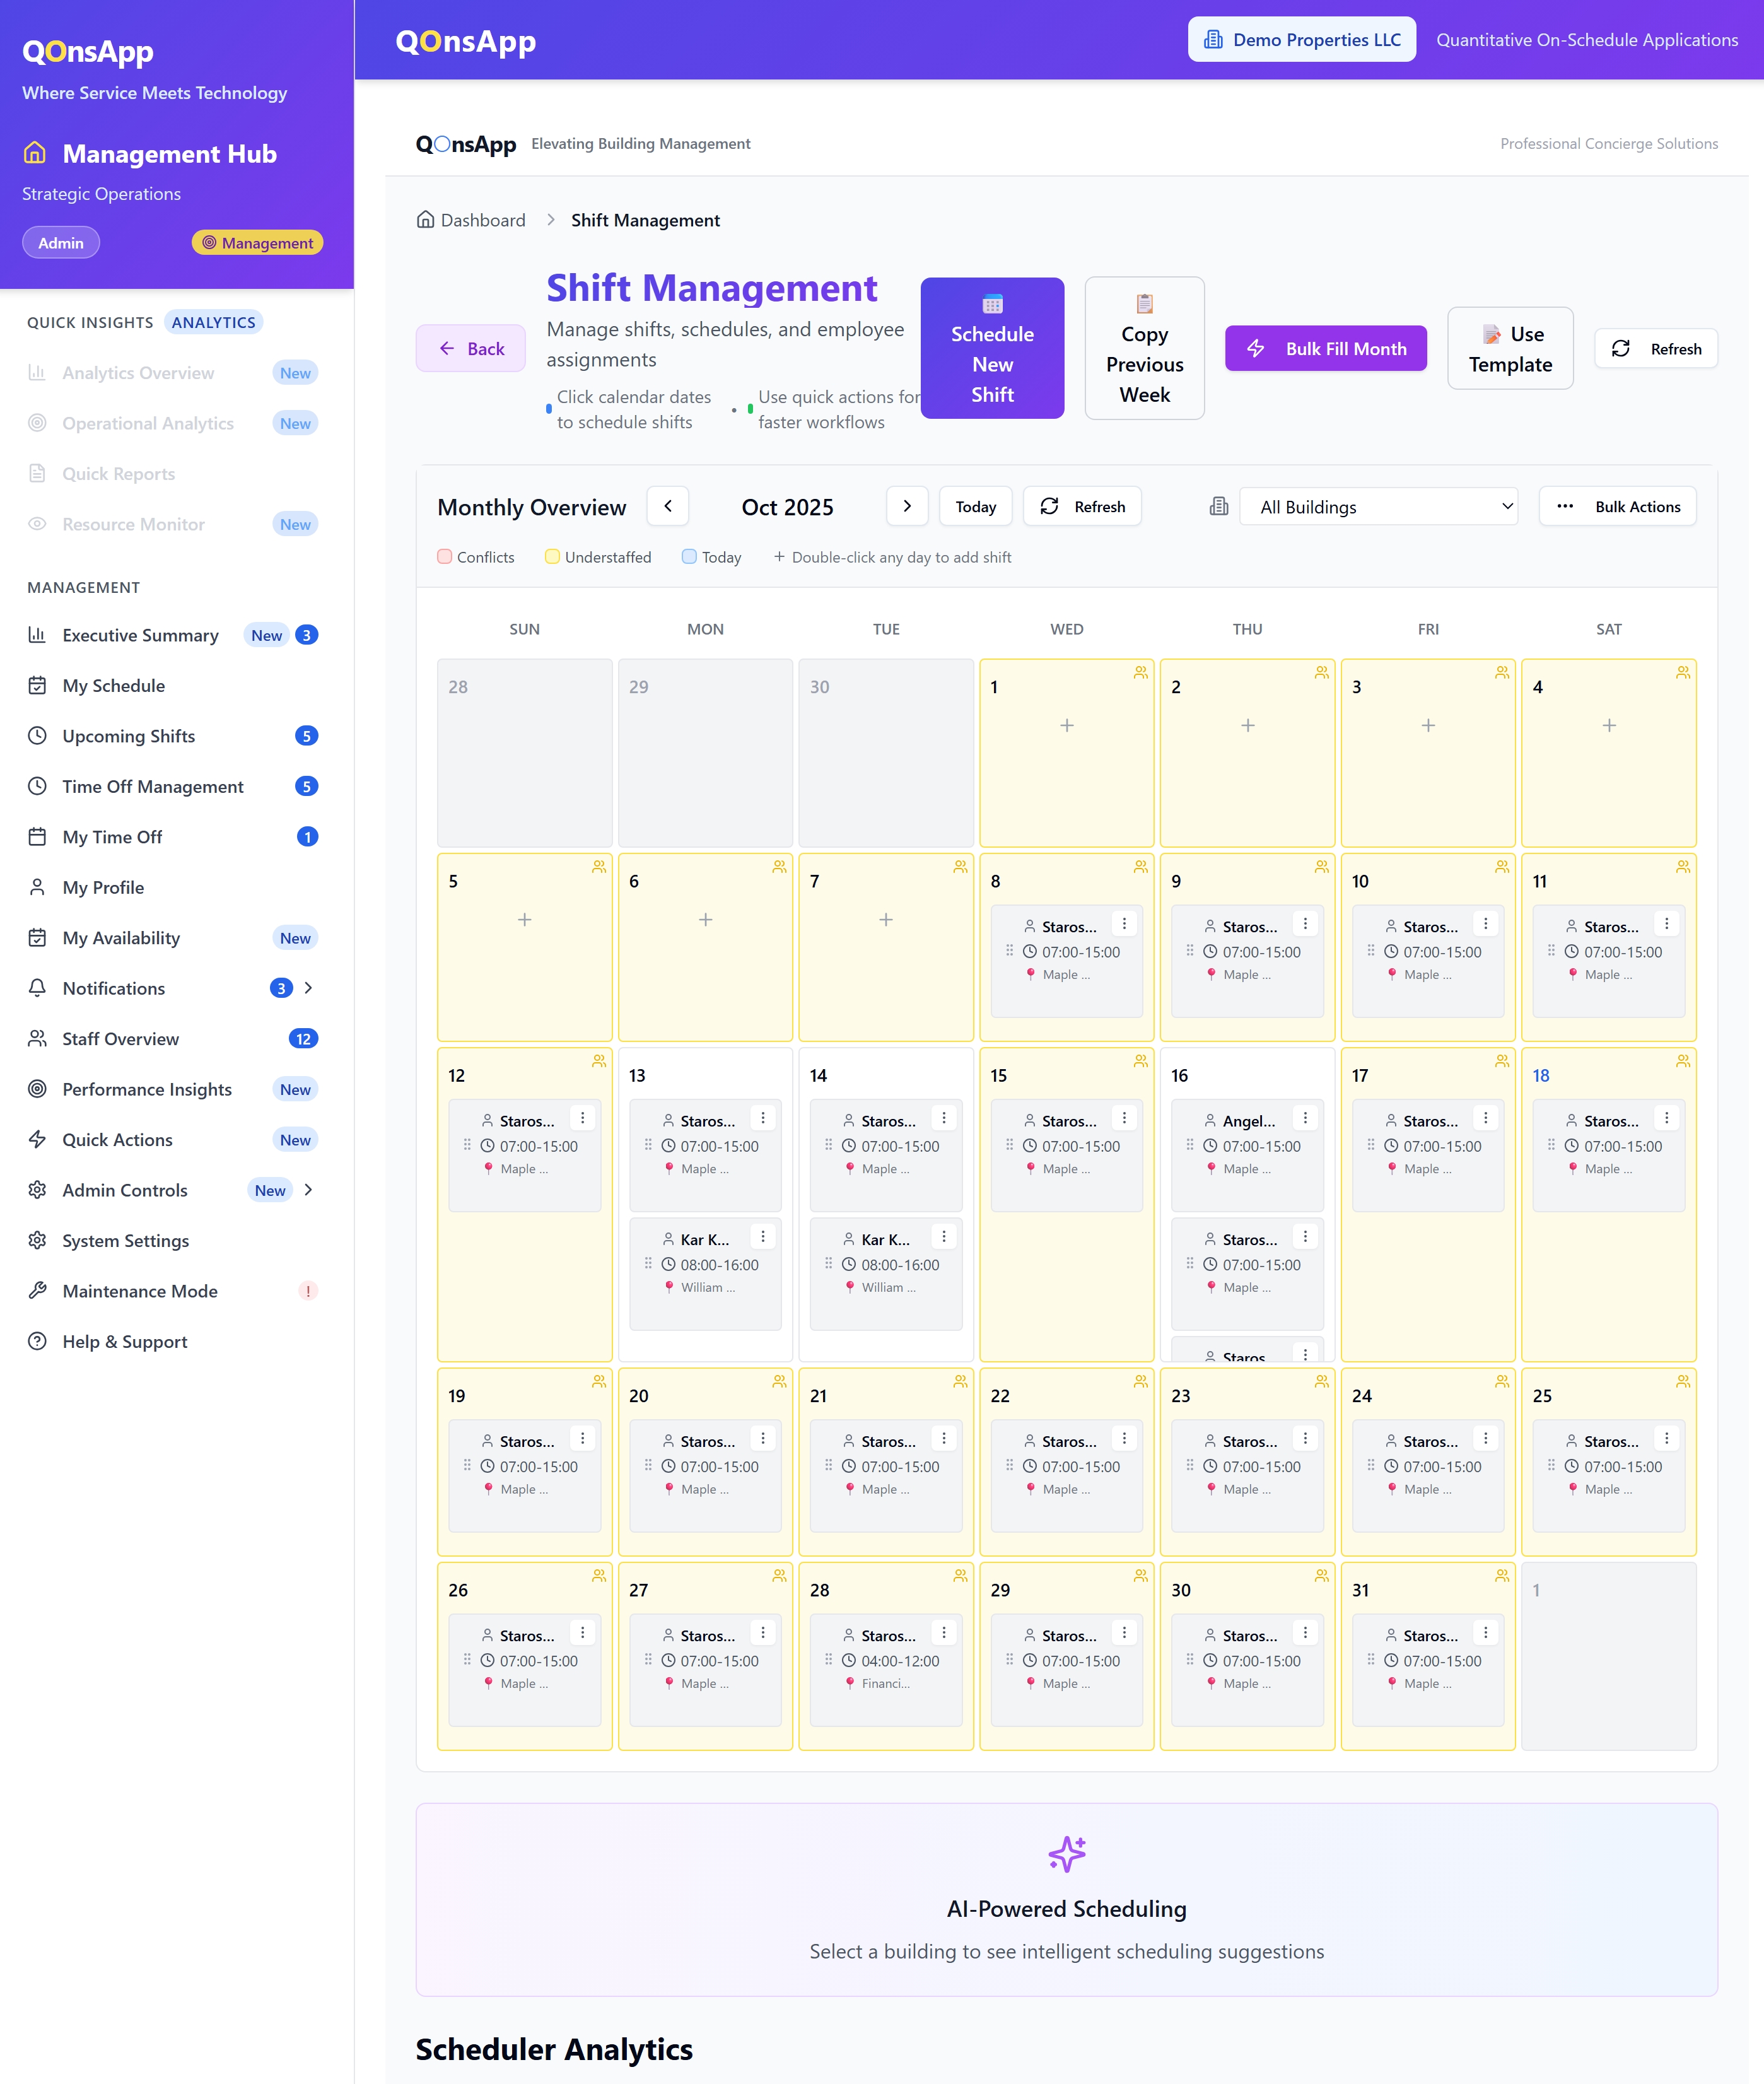Open the three-dot menu on October 12 shift

(582, 1117)
